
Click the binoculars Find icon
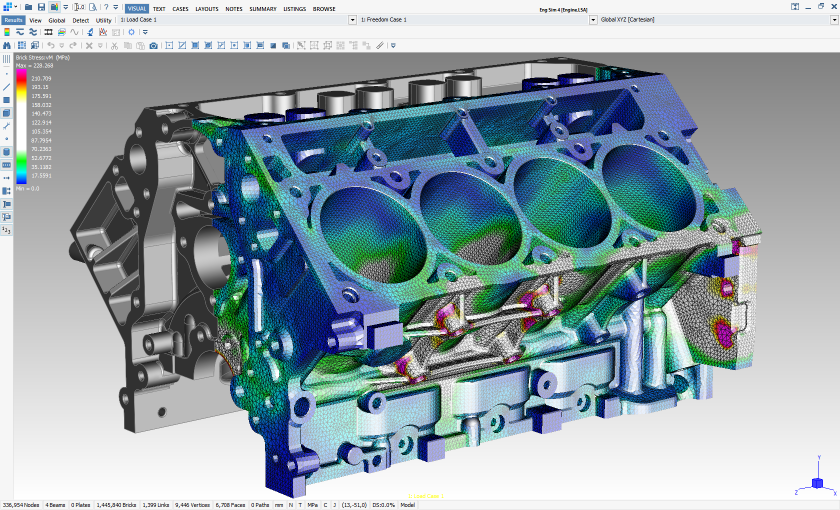pos(8,45)
